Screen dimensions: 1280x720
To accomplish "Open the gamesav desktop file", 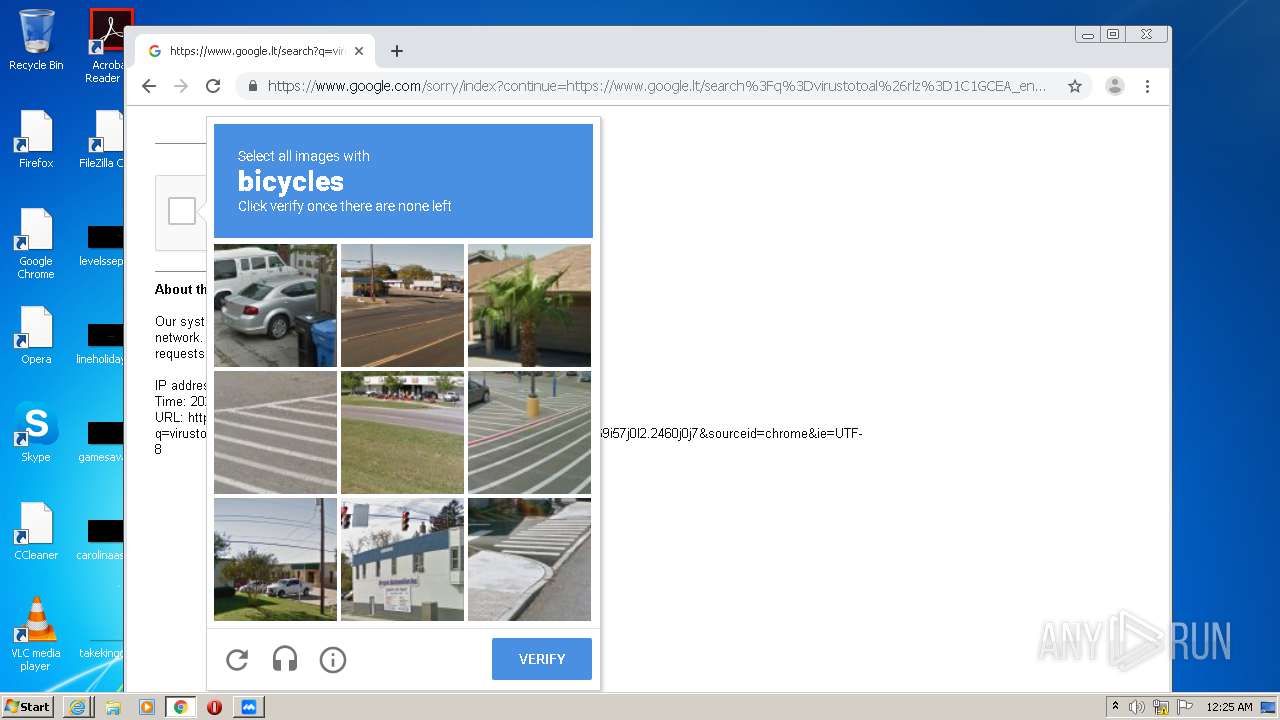I will click(102, 440).
